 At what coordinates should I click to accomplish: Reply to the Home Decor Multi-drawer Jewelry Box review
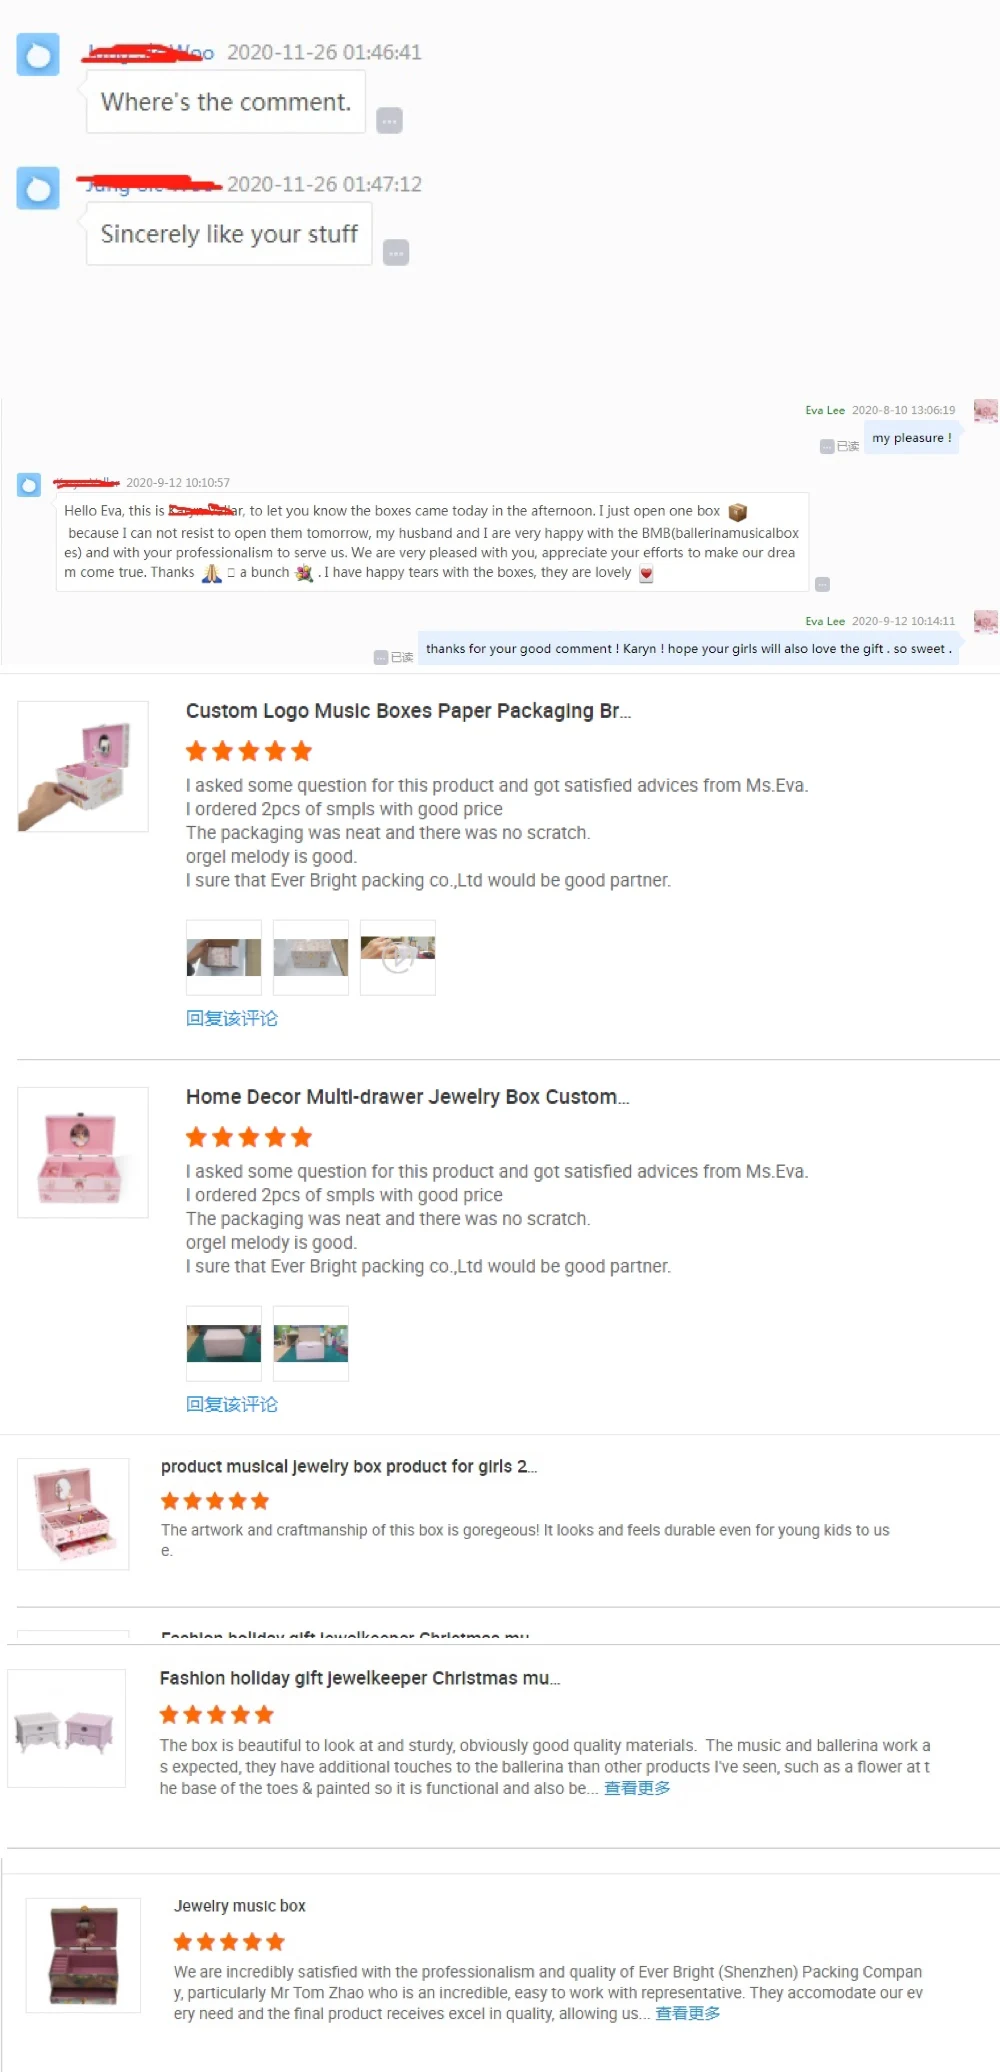tap(232, 1404)
